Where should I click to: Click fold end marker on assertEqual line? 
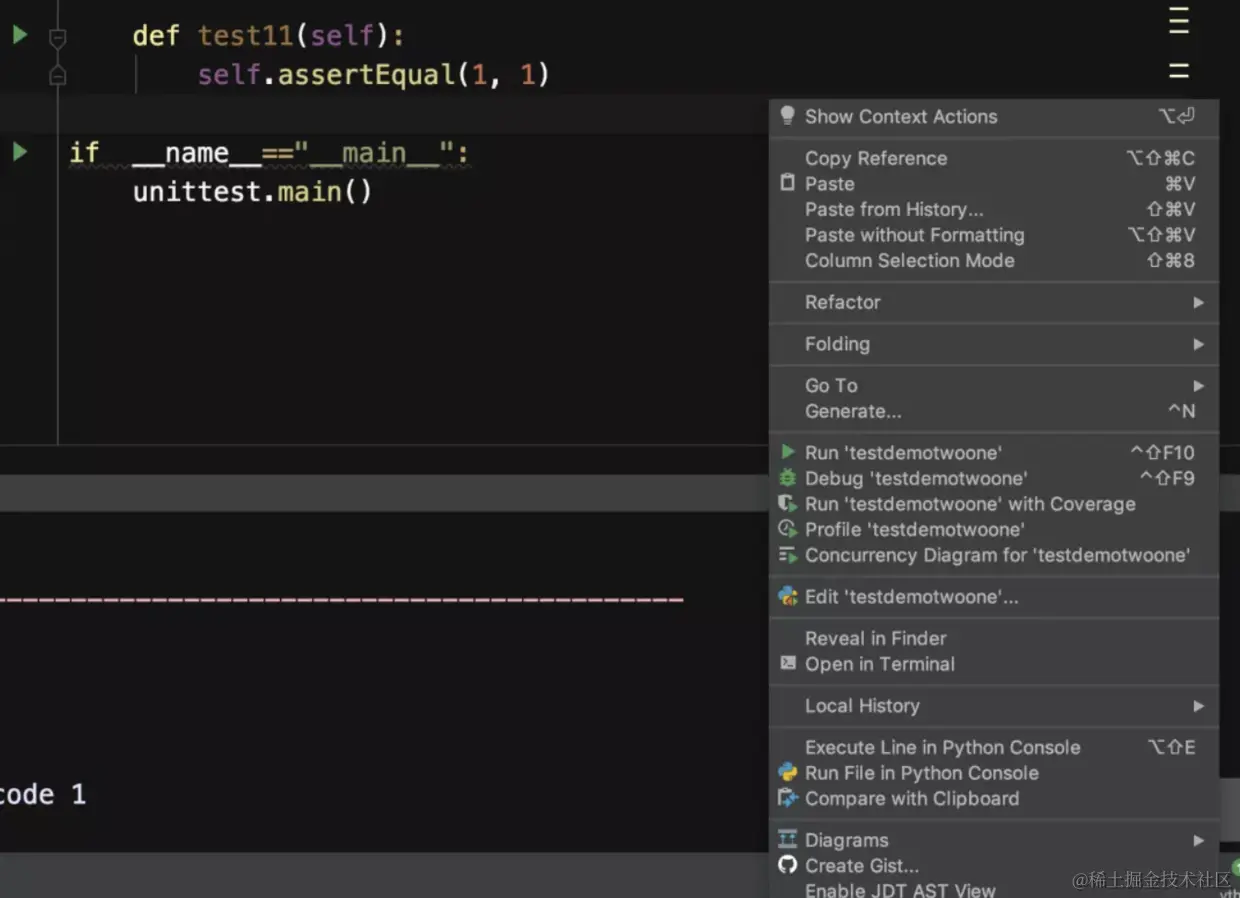pyautogui.click(x=58, y=75)
